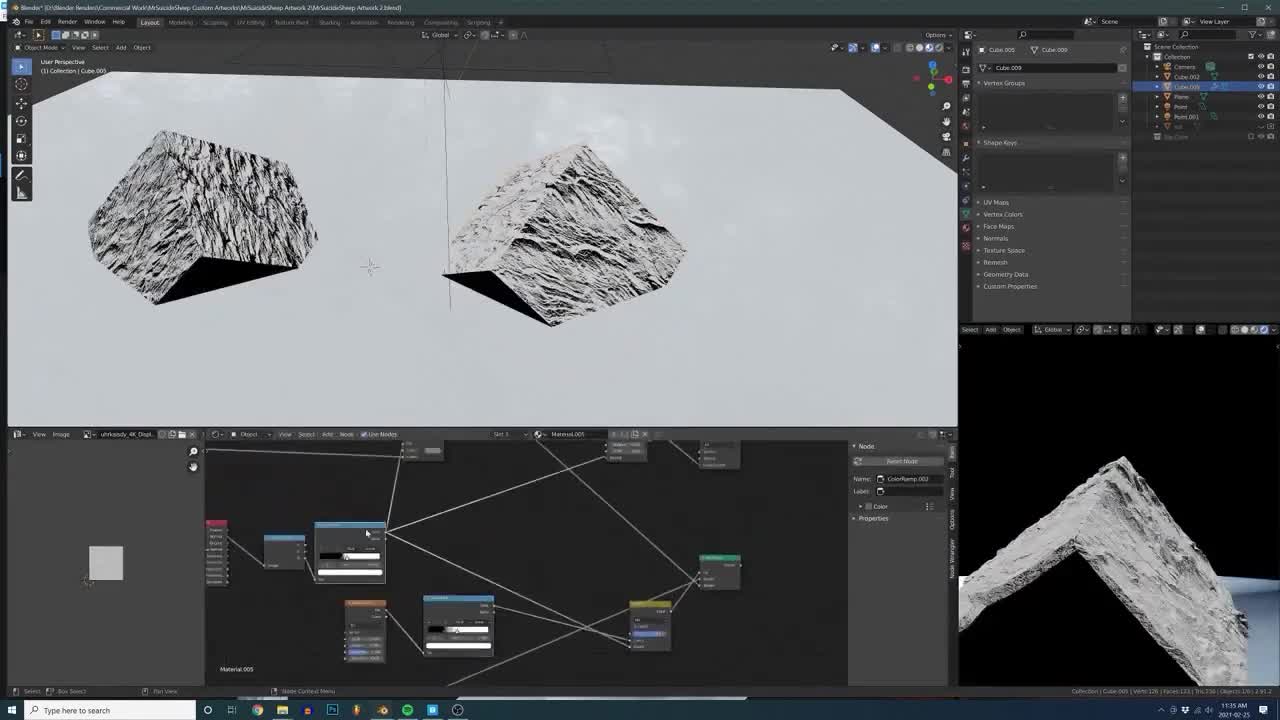Toggle the Collection exclude checkbox in outliner
This screenshot has width=1280, height=720.
coord(1250,57)
